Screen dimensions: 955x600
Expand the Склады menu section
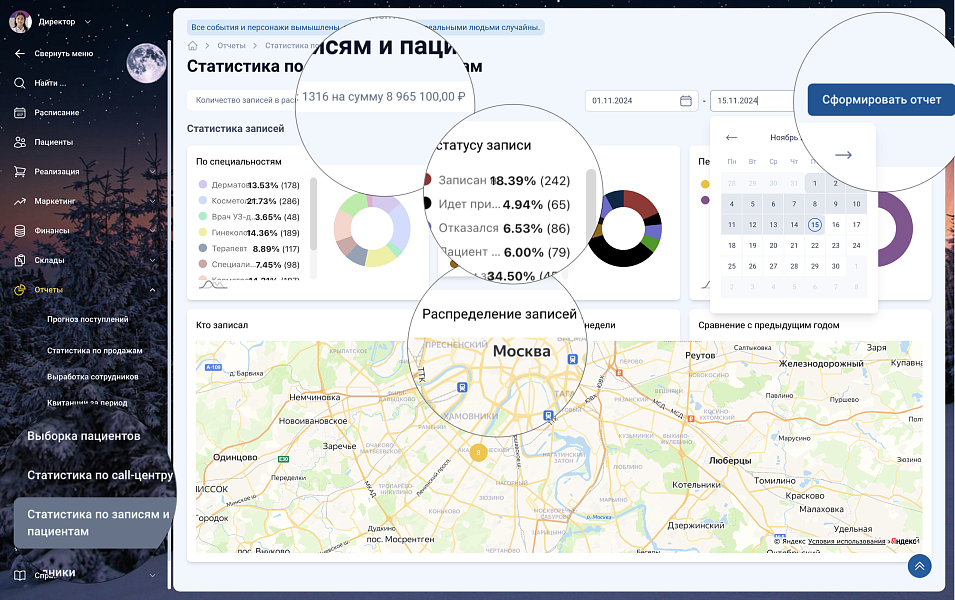(x=152, y=260)
